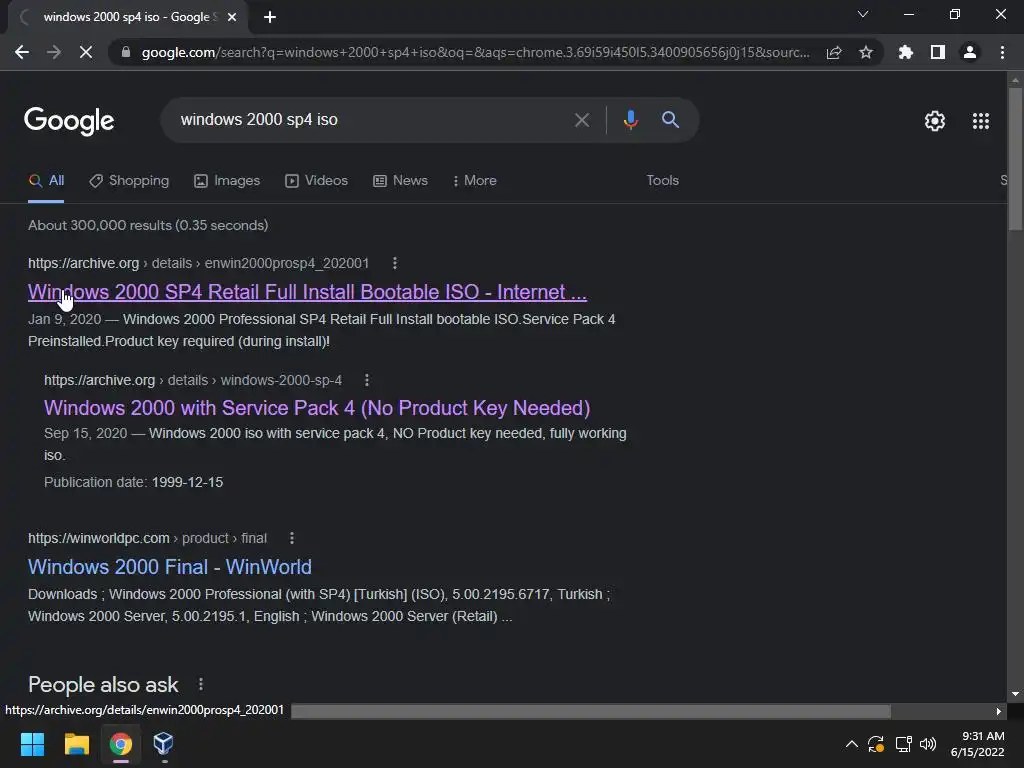The width and height of the screenshot is (1024, 768).
Task: Click the Chrome taskbar icon
Action: coord(120,744)
